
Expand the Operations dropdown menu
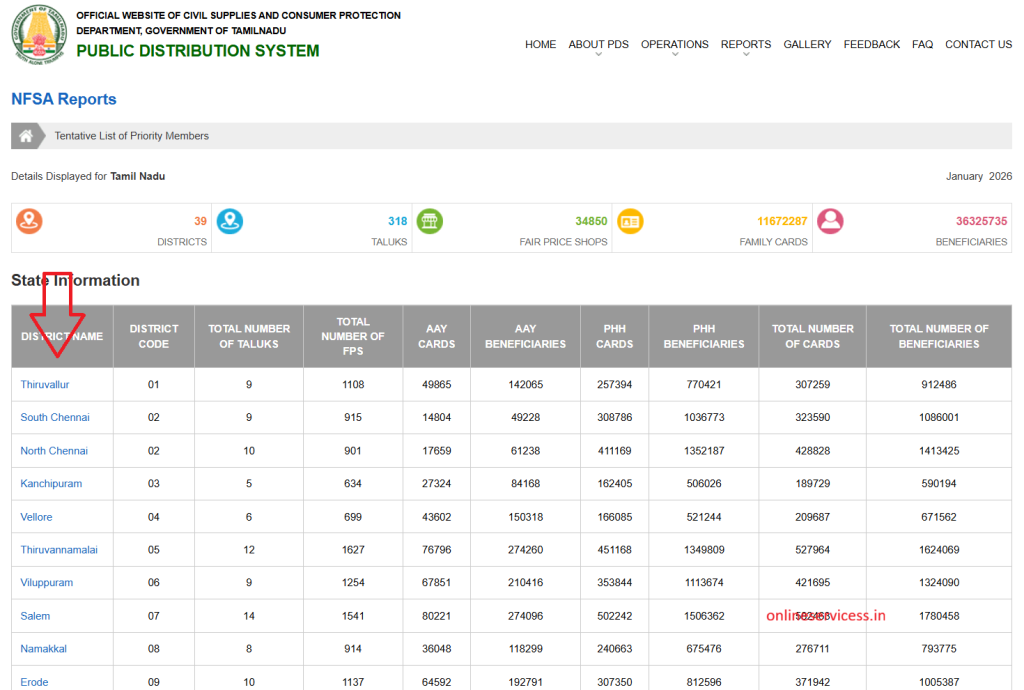674,45
